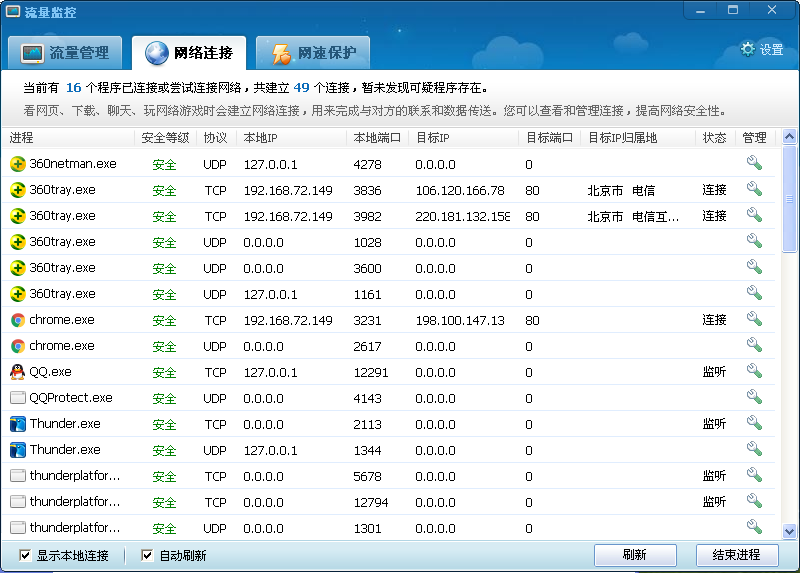Click the scrollbar down arrow in connection list
This screenshot has width=800, height=573.
click(x=789, y=531)
